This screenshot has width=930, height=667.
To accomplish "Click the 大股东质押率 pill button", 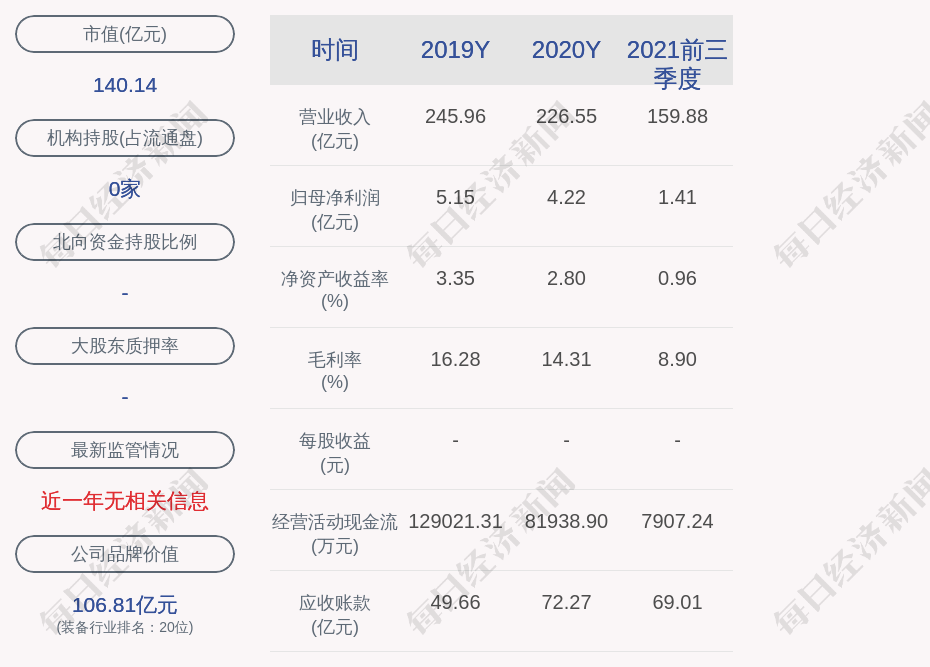I will pyautogui.click(x=125, y=346).
